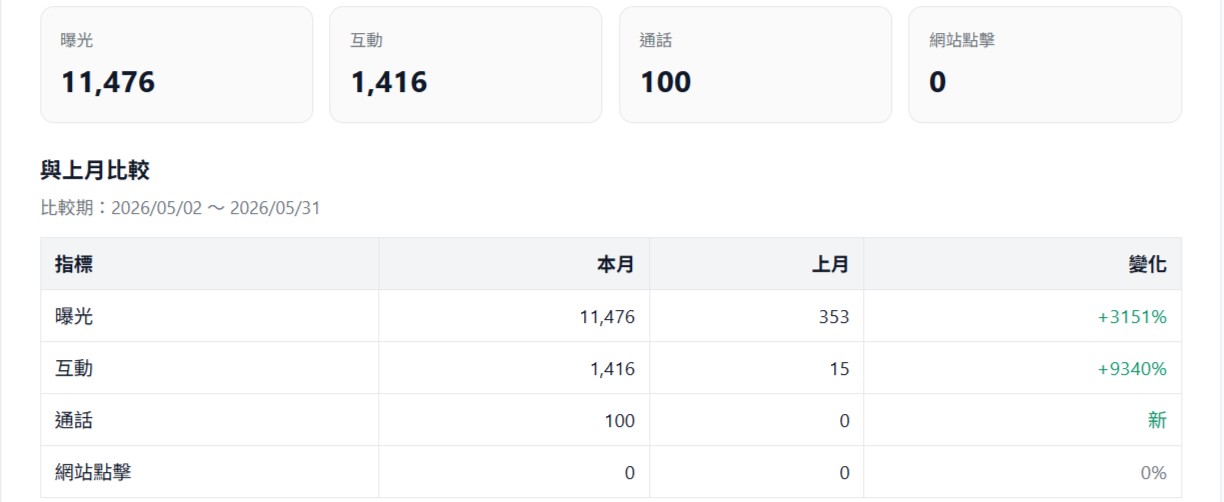Select the 通話 summary card
This screenshot has height=502, width=1224.
[755, 65]
